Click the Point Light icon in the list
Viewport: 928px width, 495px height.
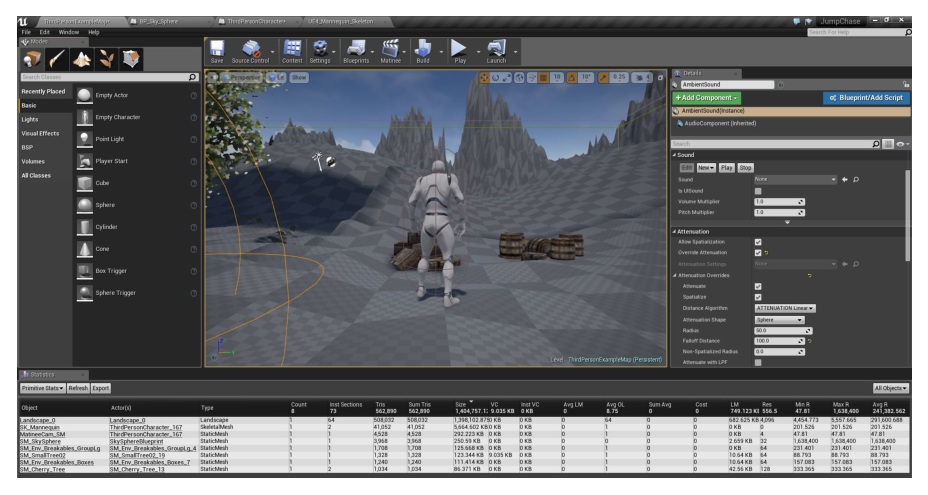85,139
